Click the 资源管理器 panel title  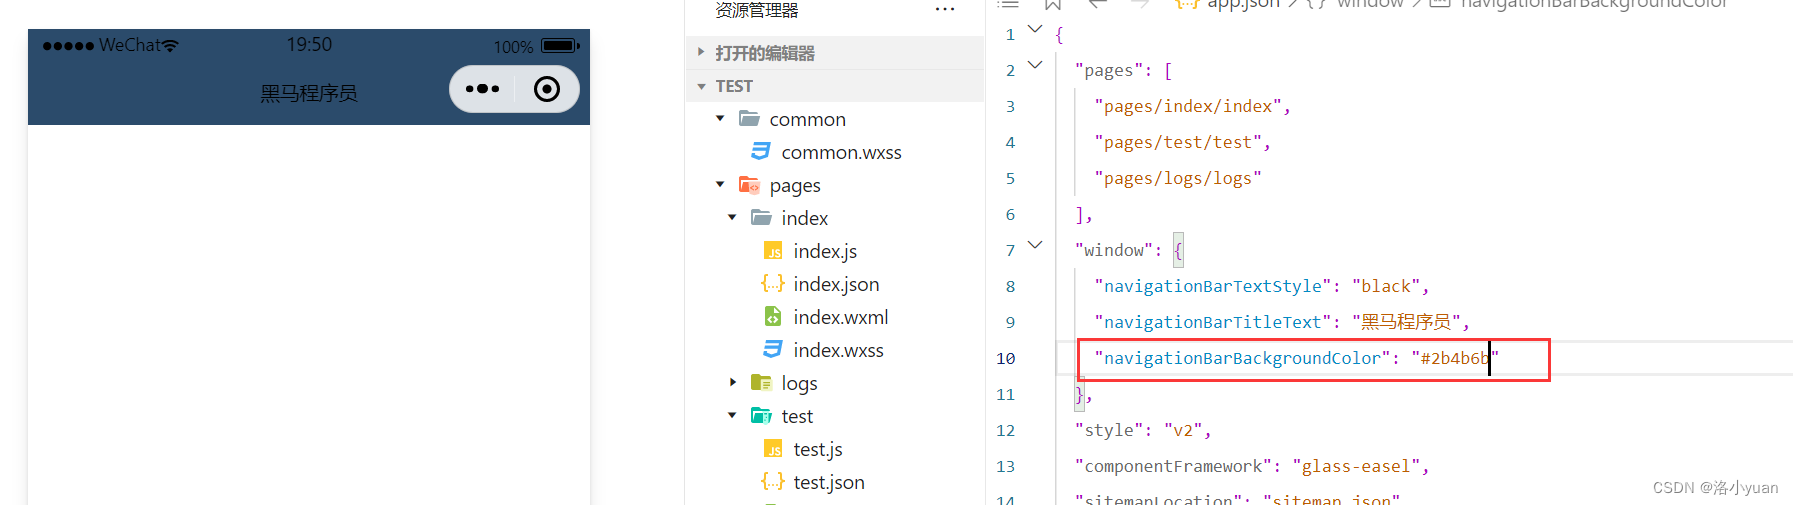click(757, 10)
